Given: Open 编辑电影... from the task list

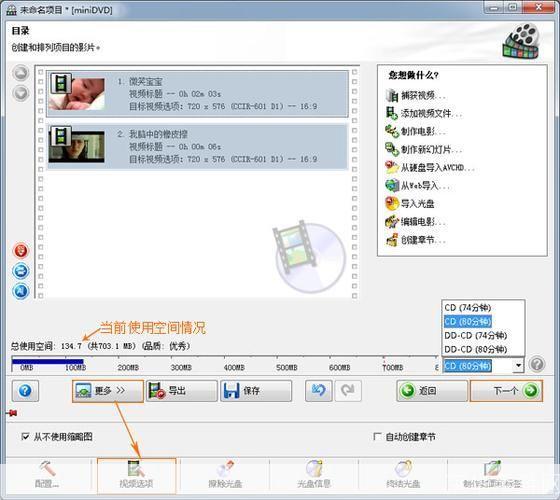Looking at the screenshot, I should click(415, 222).
